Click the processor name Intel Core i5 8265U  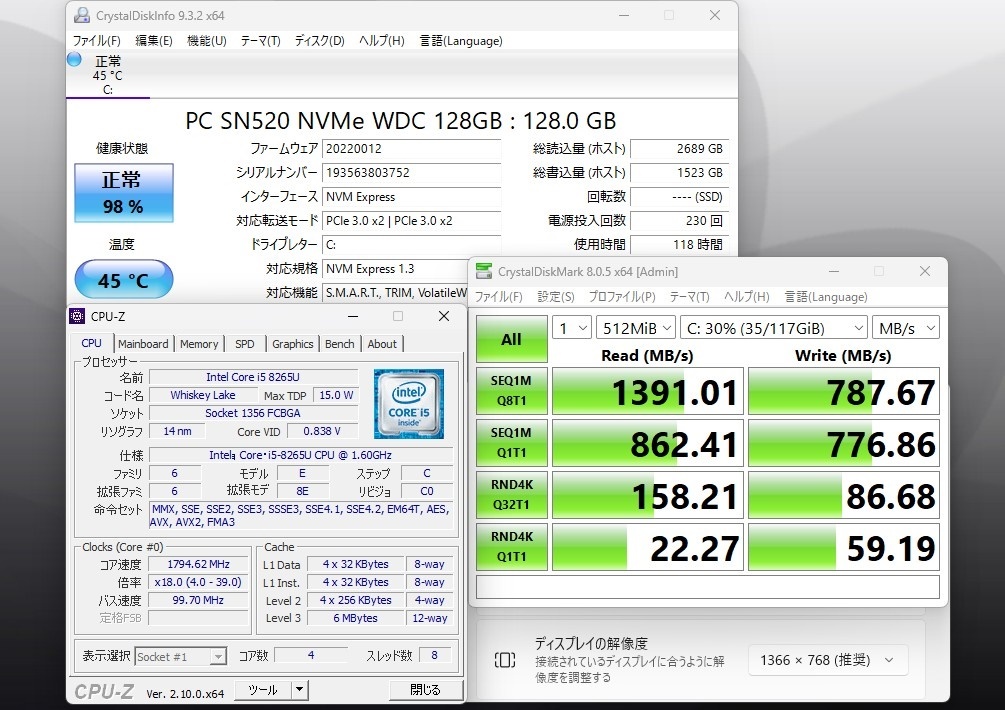click(x=253, y=377)
